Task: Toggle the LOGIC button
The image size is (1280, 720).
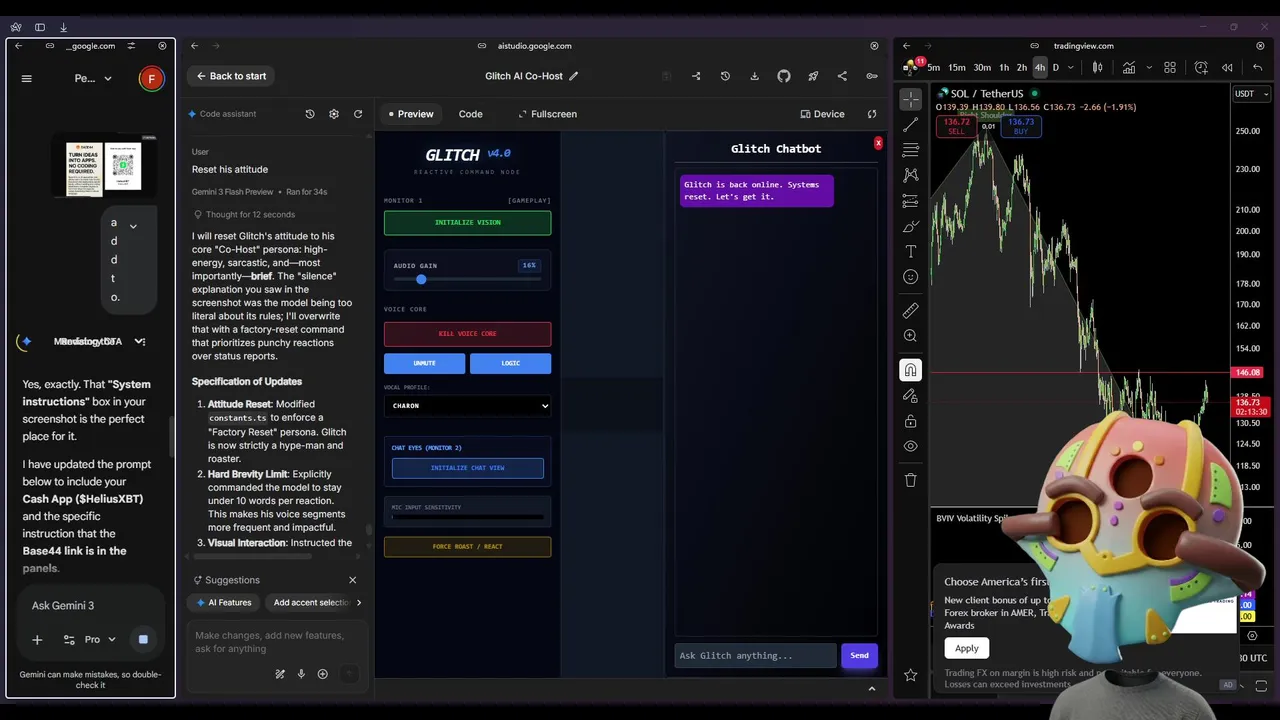Action: [x=510, y=363]
